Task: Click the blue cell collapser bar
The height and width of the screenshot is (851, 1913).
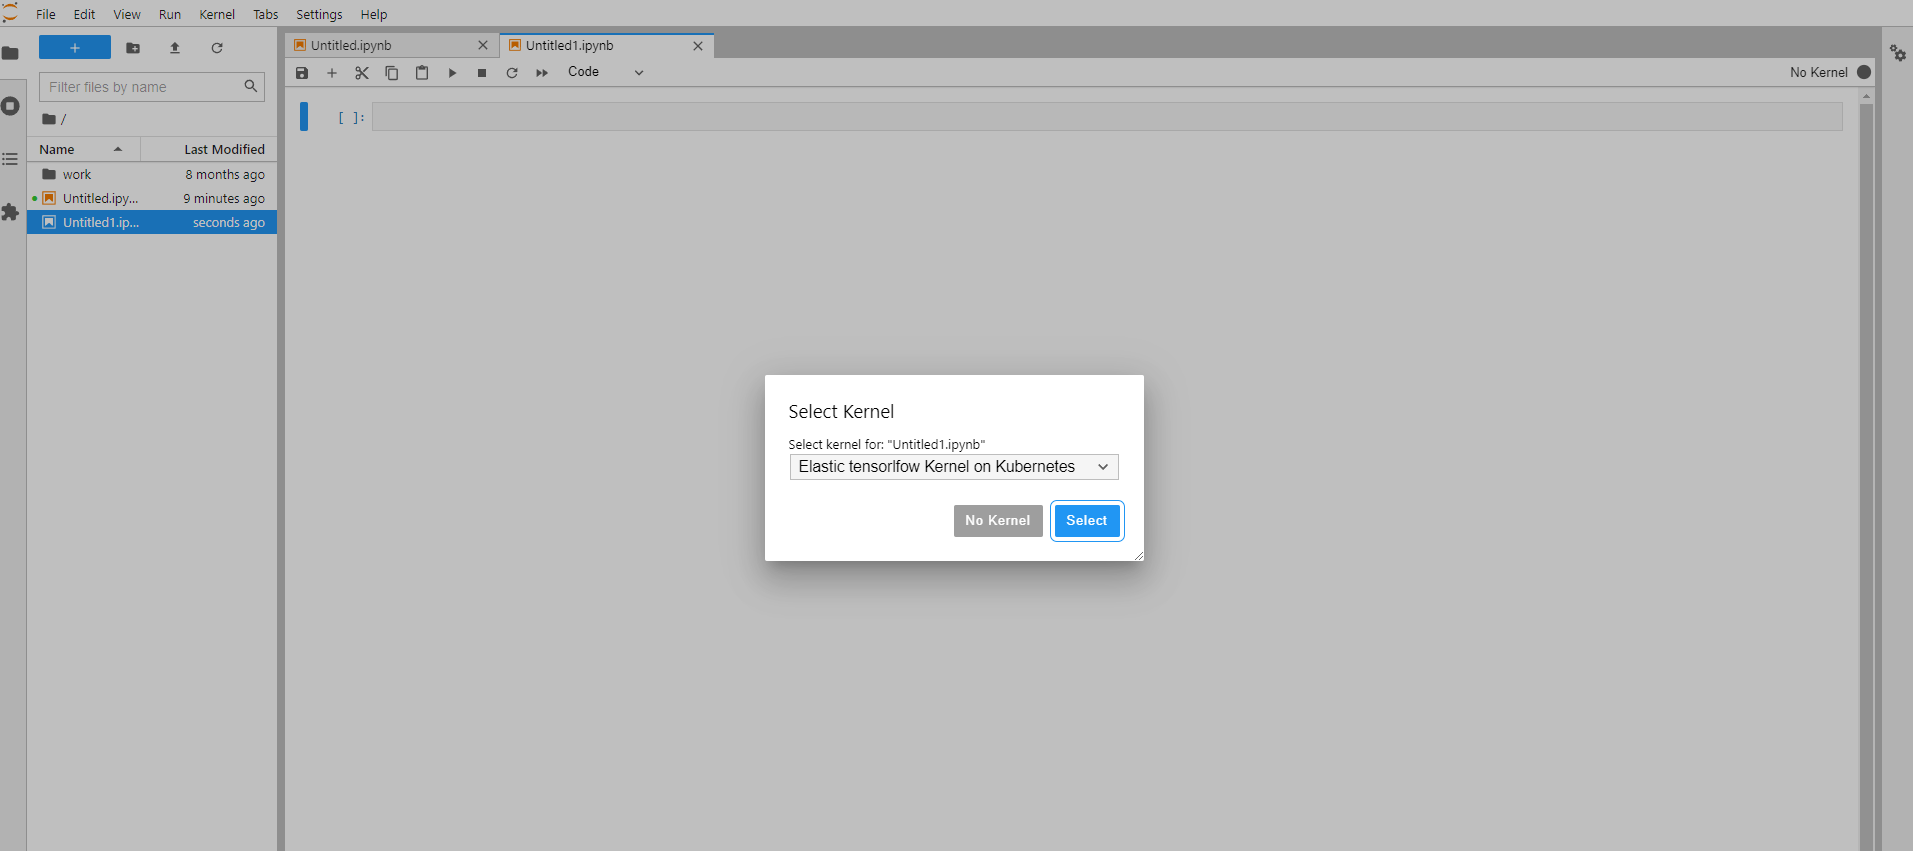Action: 304,116
